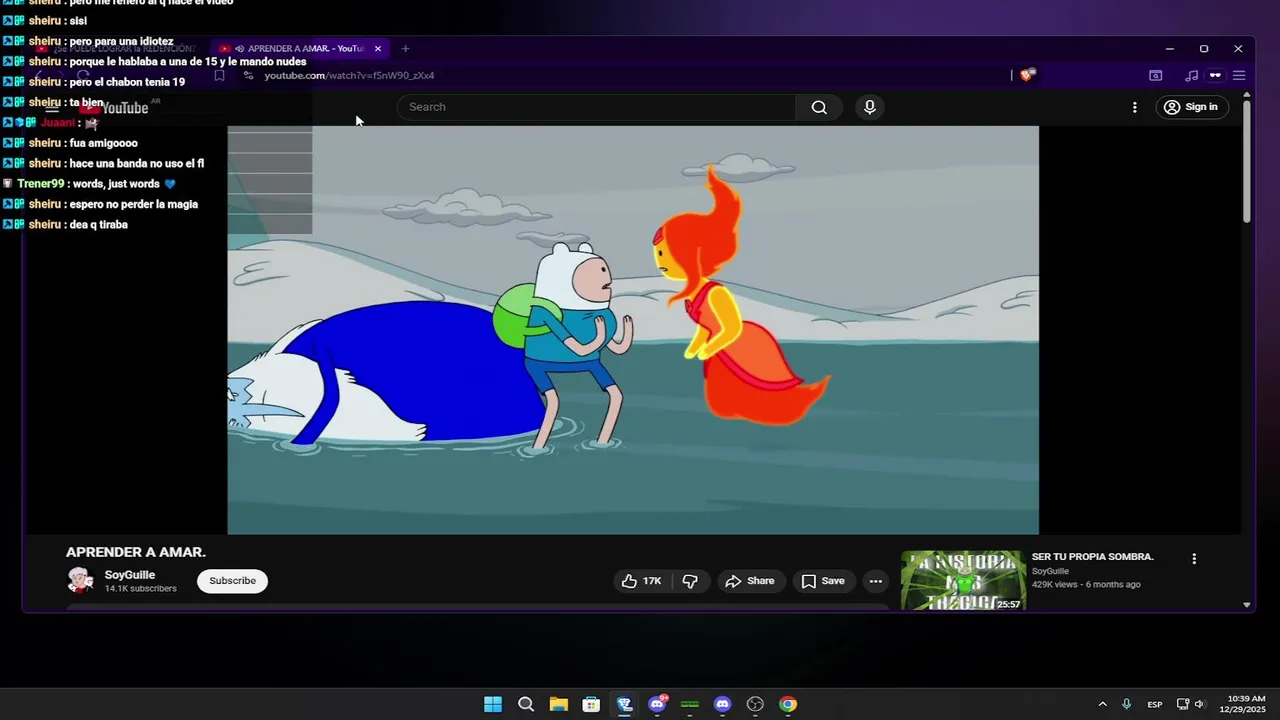Viewport: 1280px width, 720px height.
Task: Open Microsoft Store from taskbar
Action: pyautogui.click(x=591, y=704)
